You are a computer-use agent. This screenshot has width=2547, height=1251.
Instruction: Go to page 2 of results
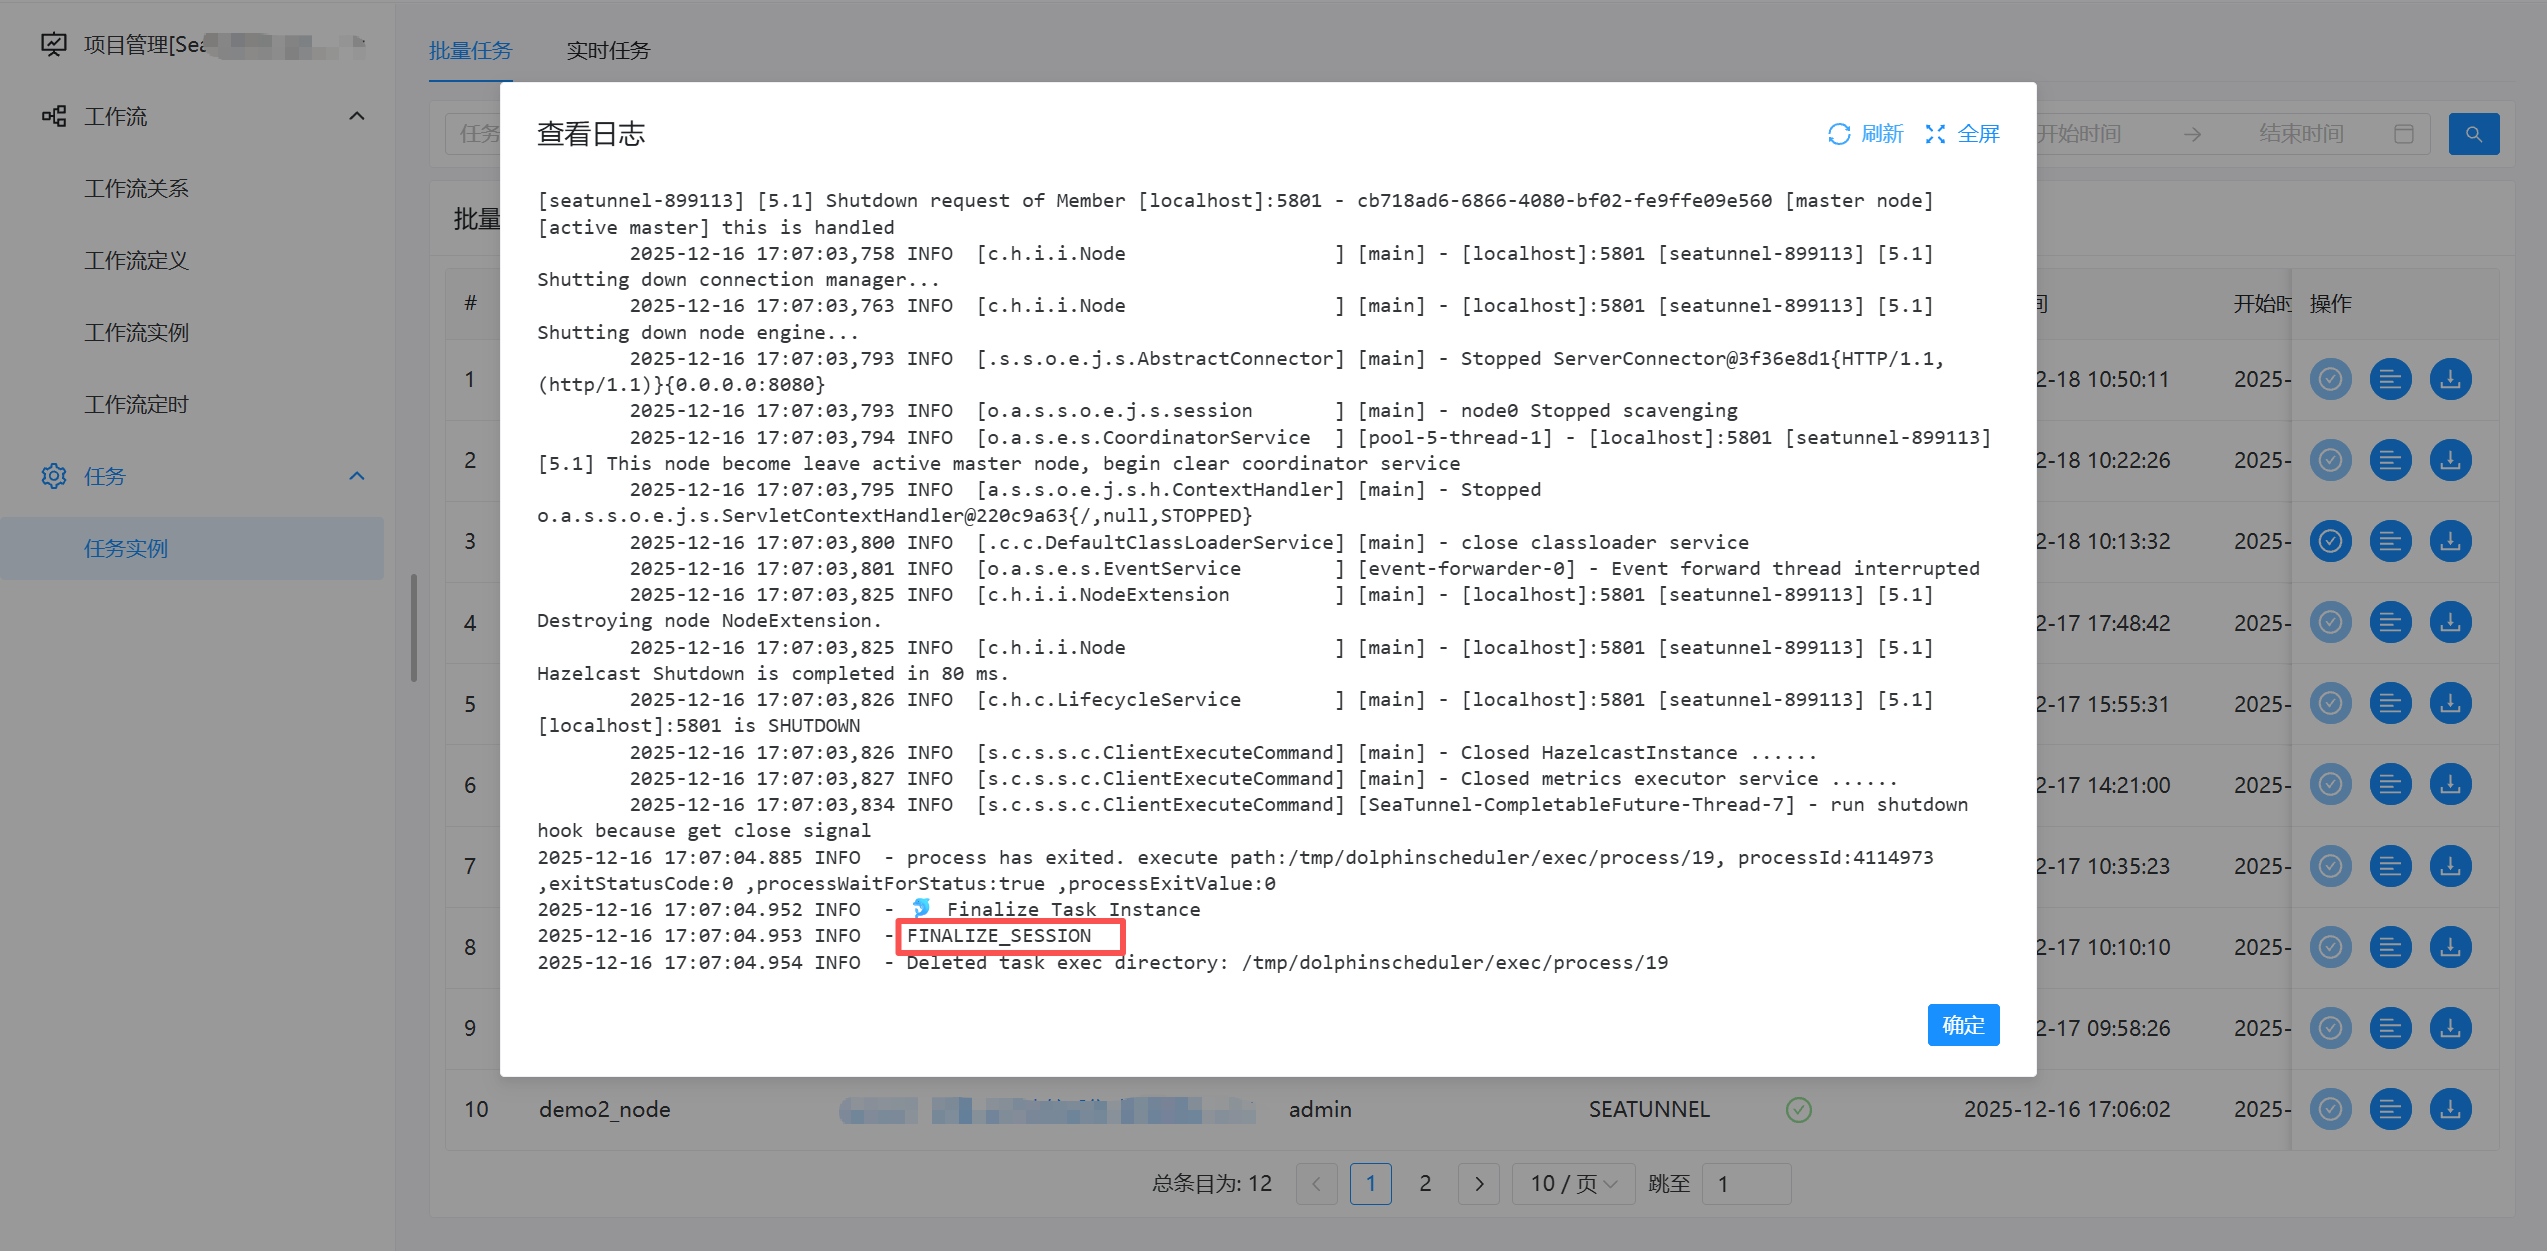(x=1425, y=1184)
